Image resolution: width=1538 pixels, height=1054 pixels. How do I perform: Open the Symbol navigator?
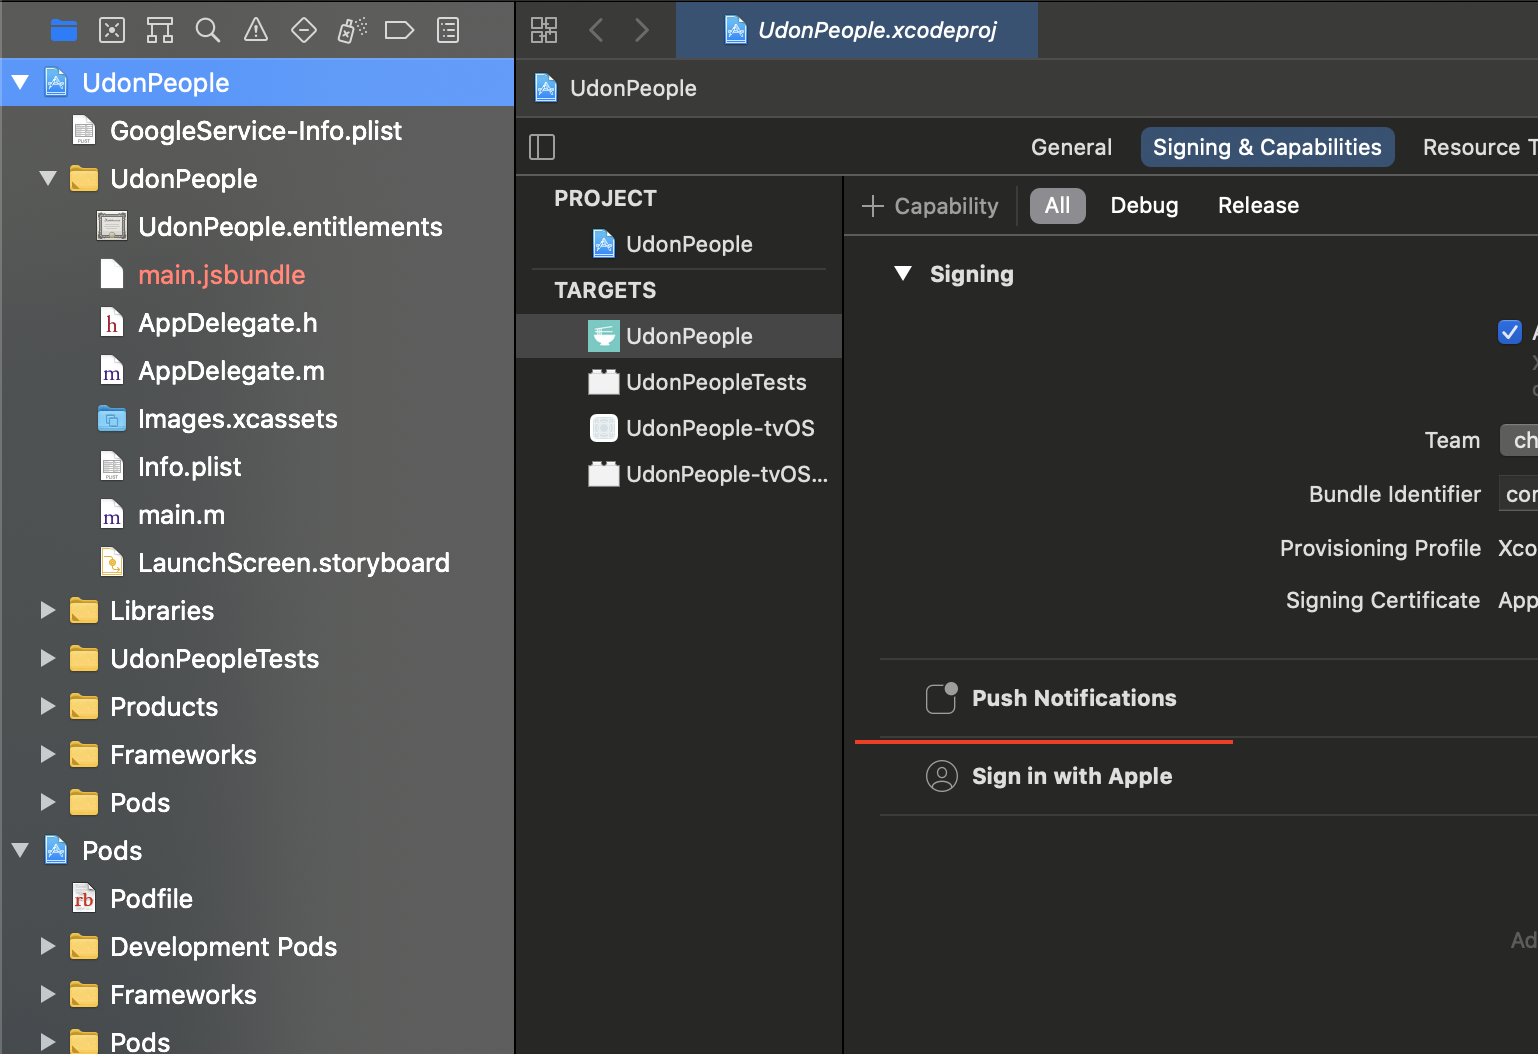pos(160,31)
